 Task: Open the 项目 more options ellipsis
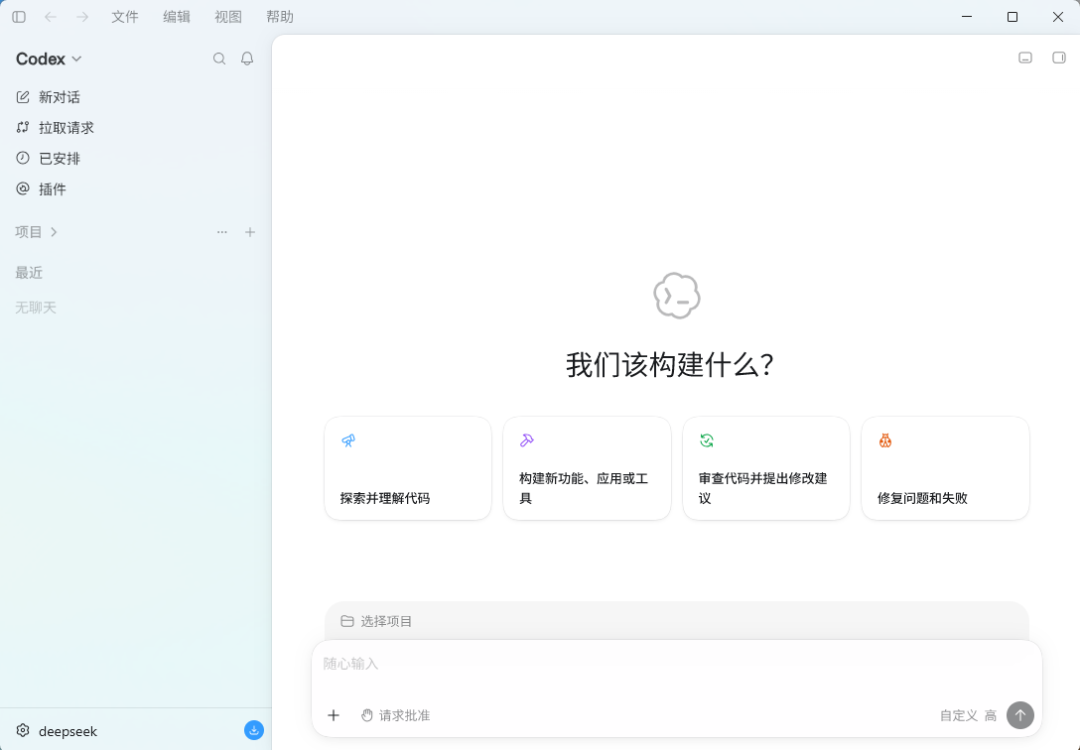click(222, 232)
